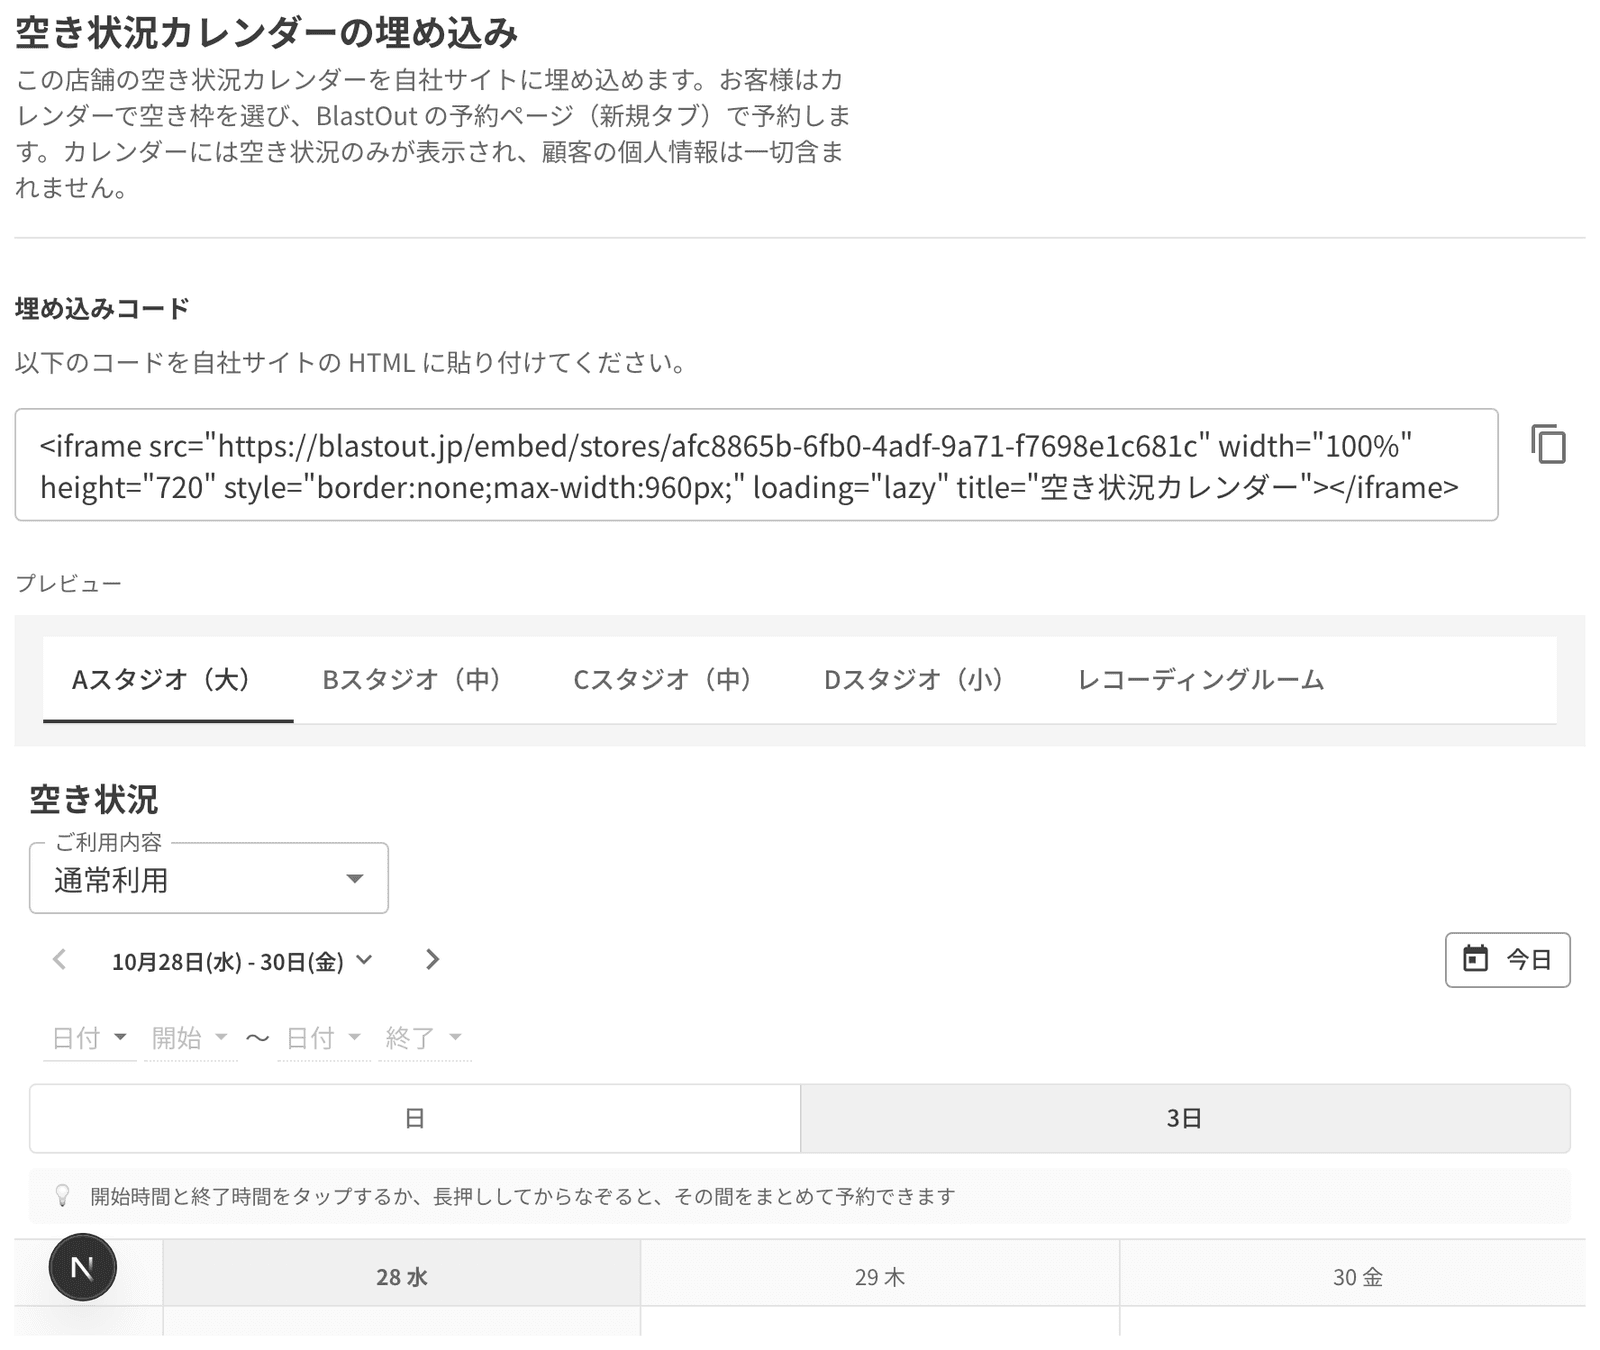The height and width of the screenshot is (1350, 1600).
Task: Open the ご利用内容 通常利用 dropdown
Action: 209,878
